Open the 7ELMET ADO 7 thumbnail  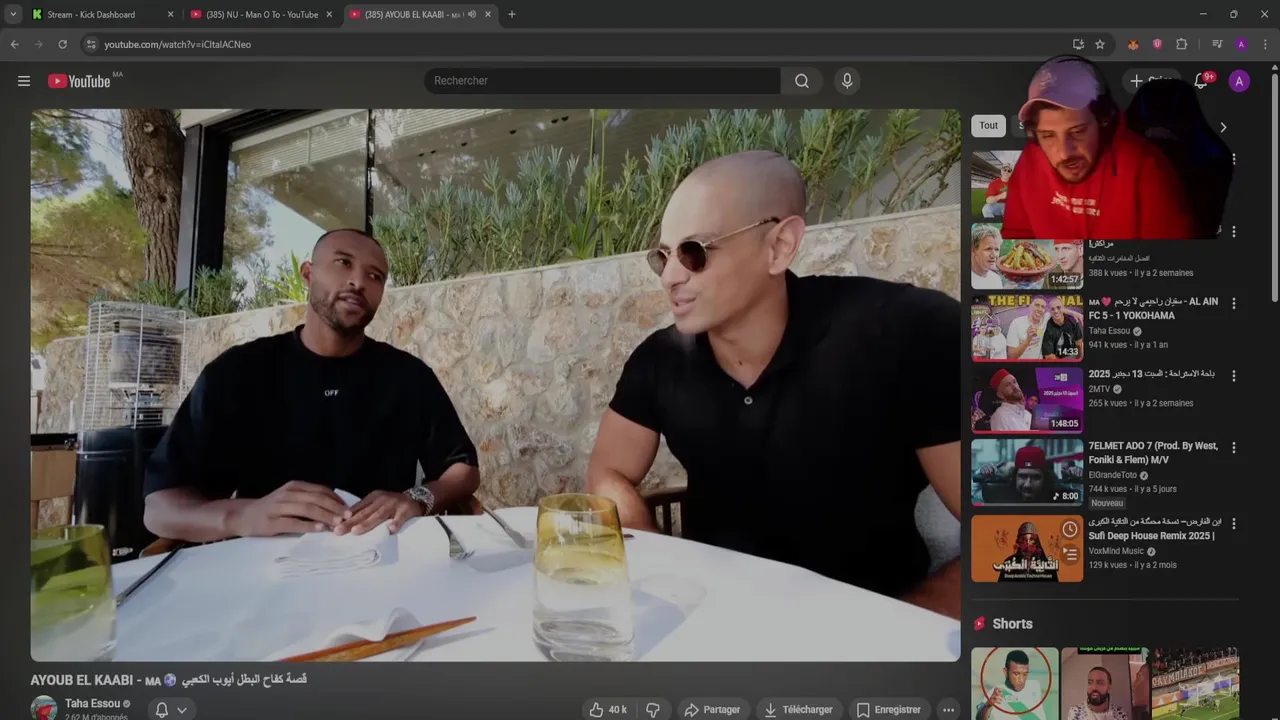click(x=1027, y=472)
